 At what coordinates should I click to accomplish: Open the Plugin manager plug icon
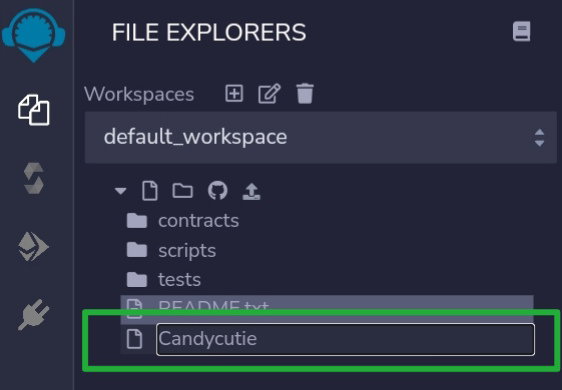[34, 315]
